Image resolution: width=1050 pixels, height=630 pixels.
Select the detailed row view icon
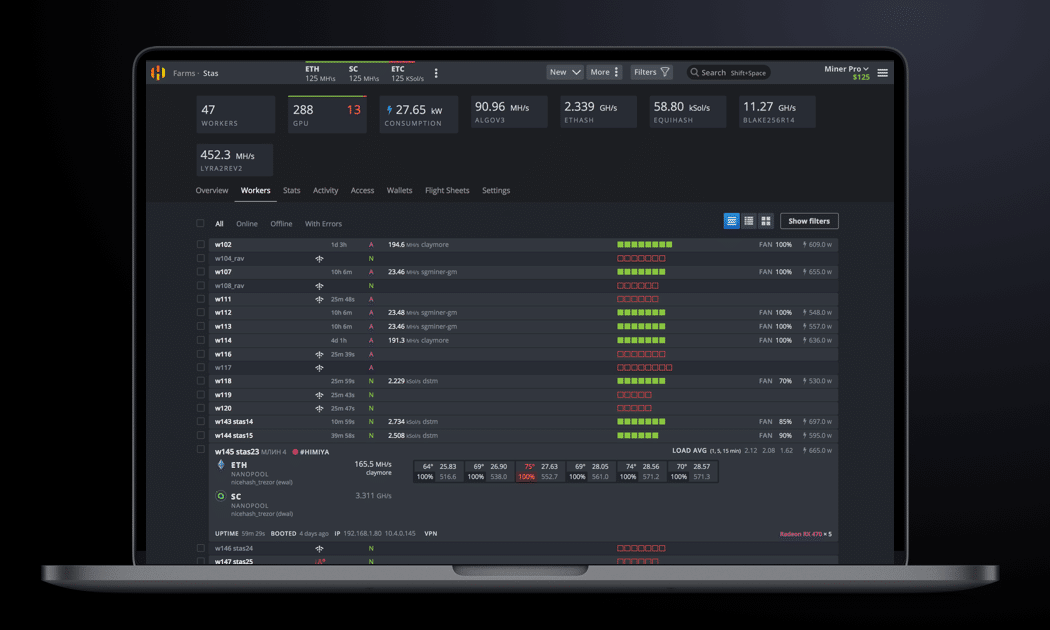click(x=731, y=221)
